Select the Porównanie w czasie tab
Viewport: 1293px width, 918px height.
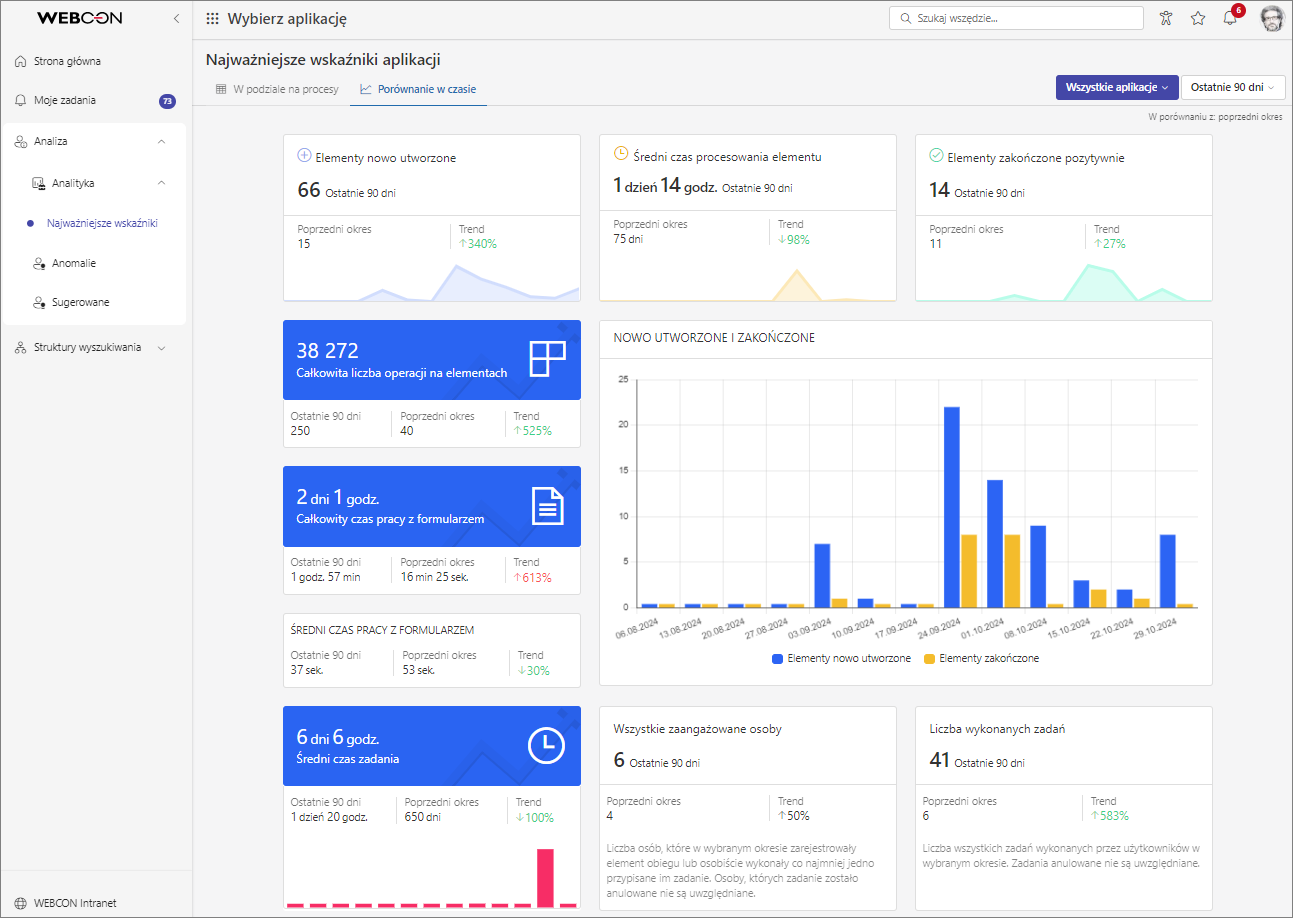(x=418, y=89)
